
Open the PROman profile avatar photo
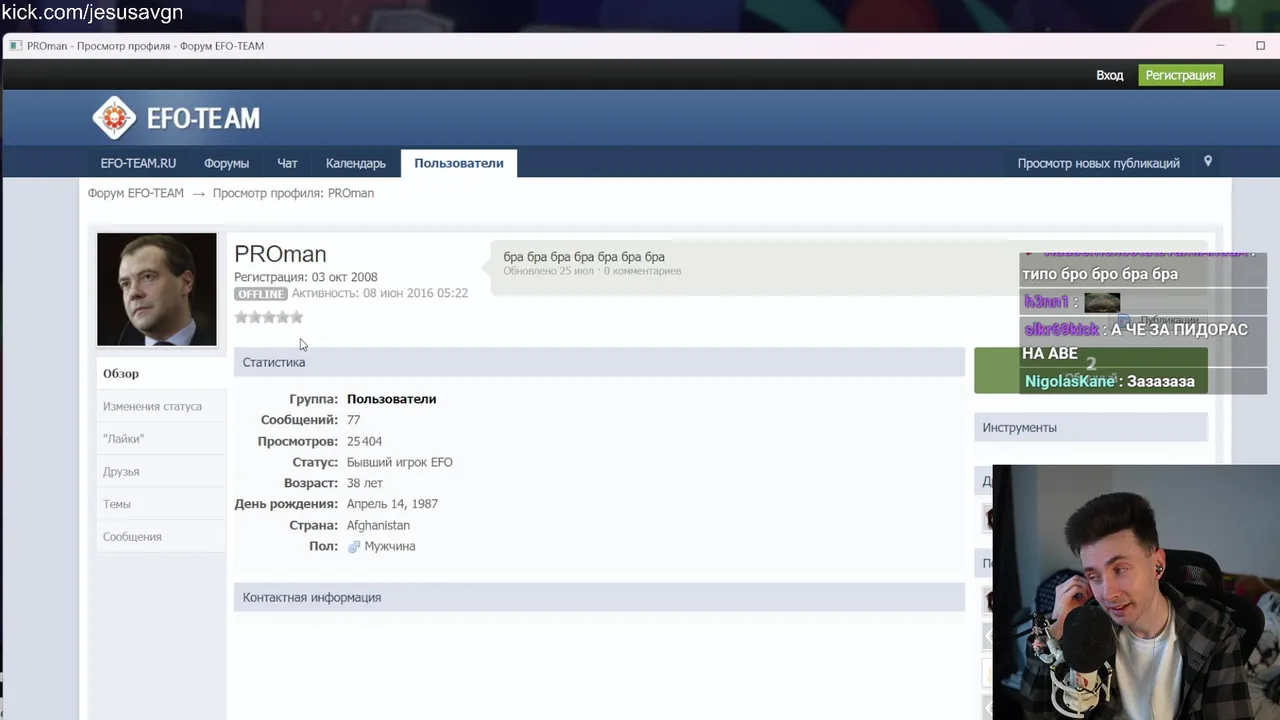[x=156, y=289]
